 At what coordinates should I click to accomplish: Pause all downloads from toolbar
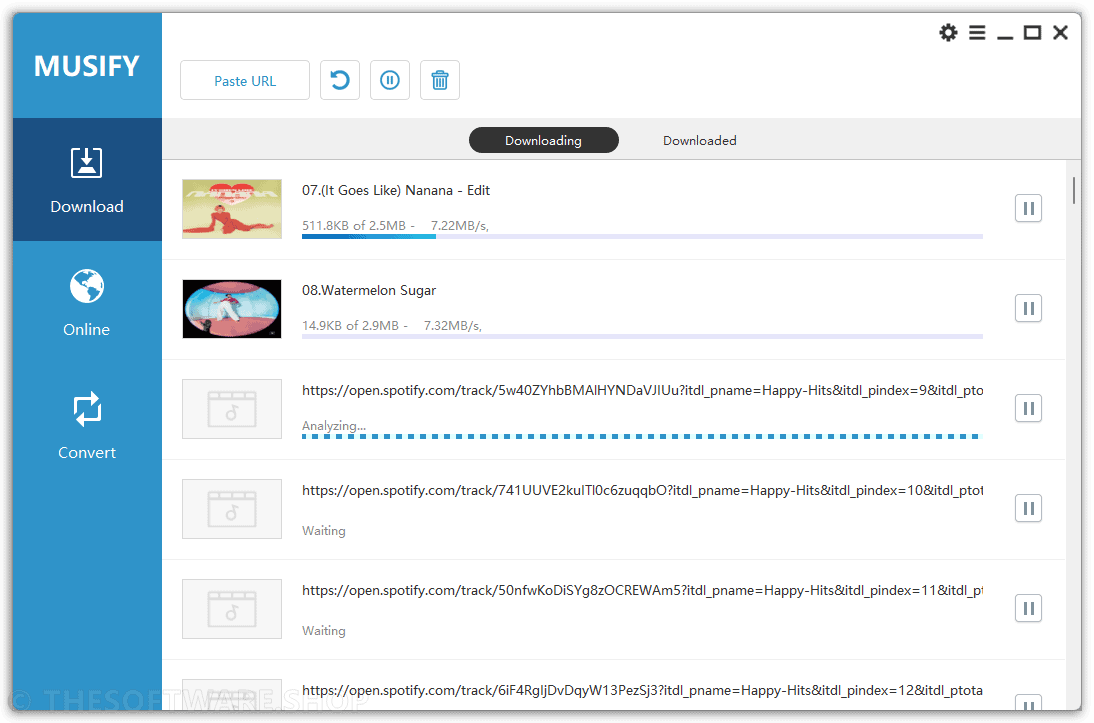click(390, 80)
